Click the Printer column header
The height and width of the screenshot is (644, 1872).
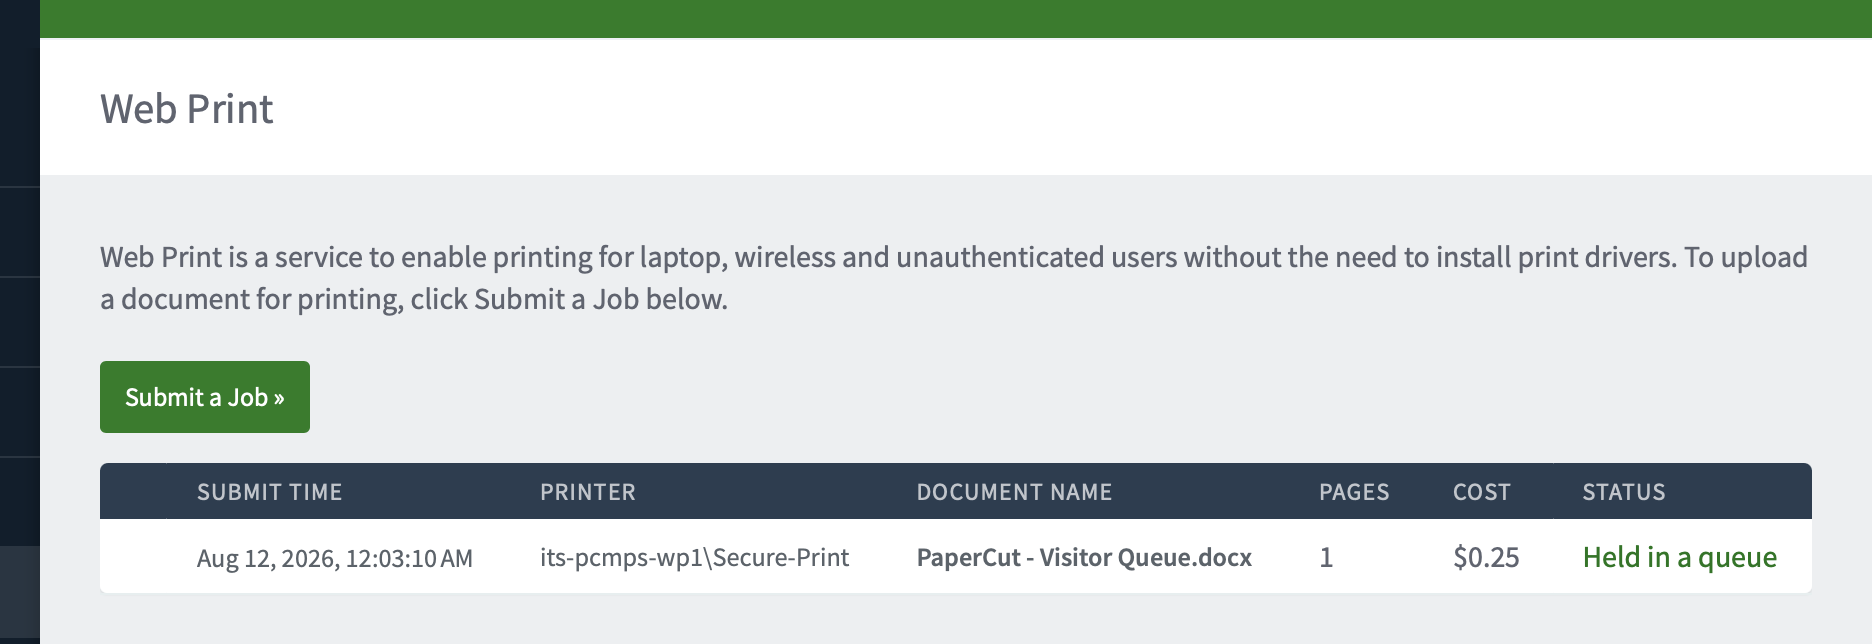(588, 492)
